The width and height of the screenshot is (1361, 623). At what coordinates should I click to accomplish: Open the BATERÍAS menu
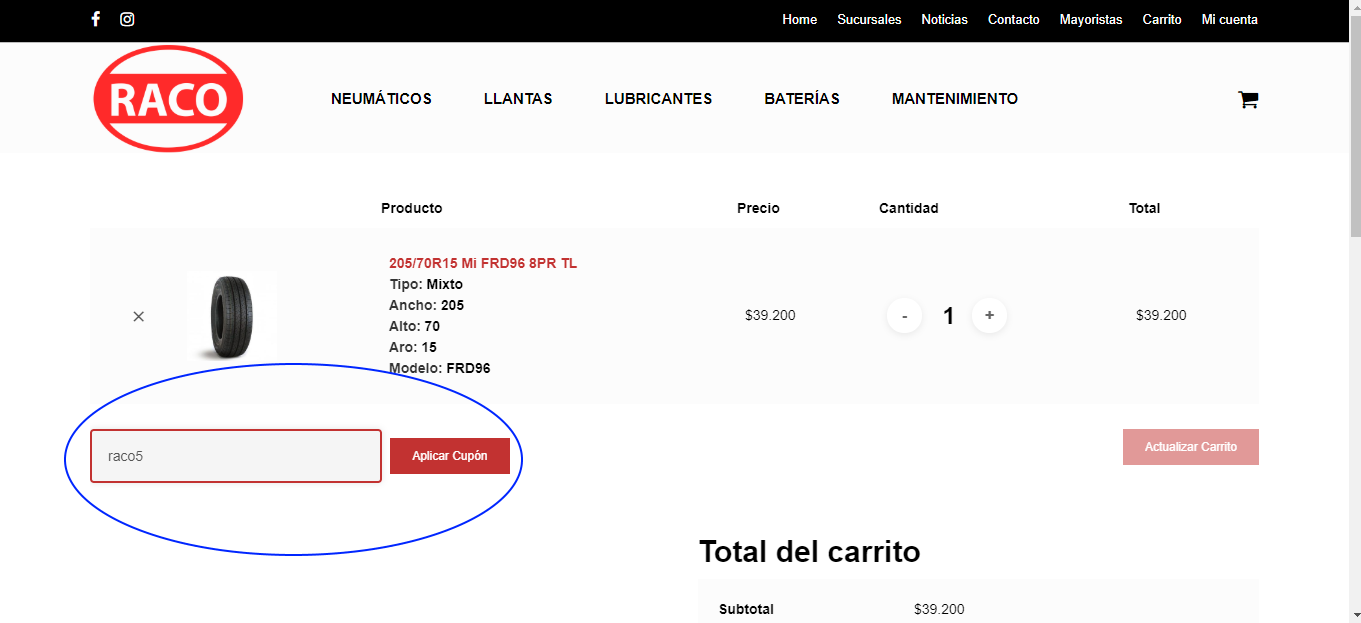(802, 99)
